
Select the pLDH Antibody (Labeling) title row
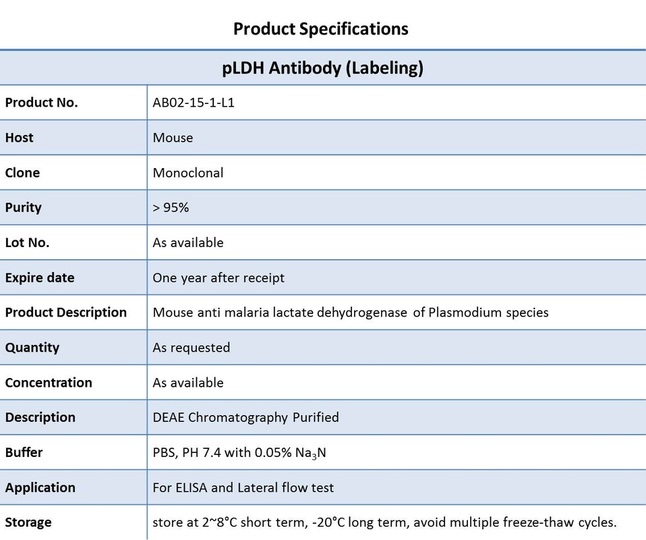point(323,68)
